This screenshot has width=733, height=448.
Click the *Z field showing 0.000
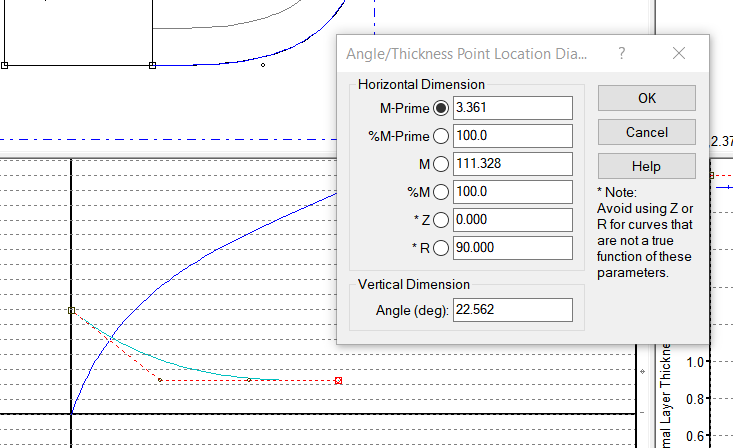click(512, 220)
